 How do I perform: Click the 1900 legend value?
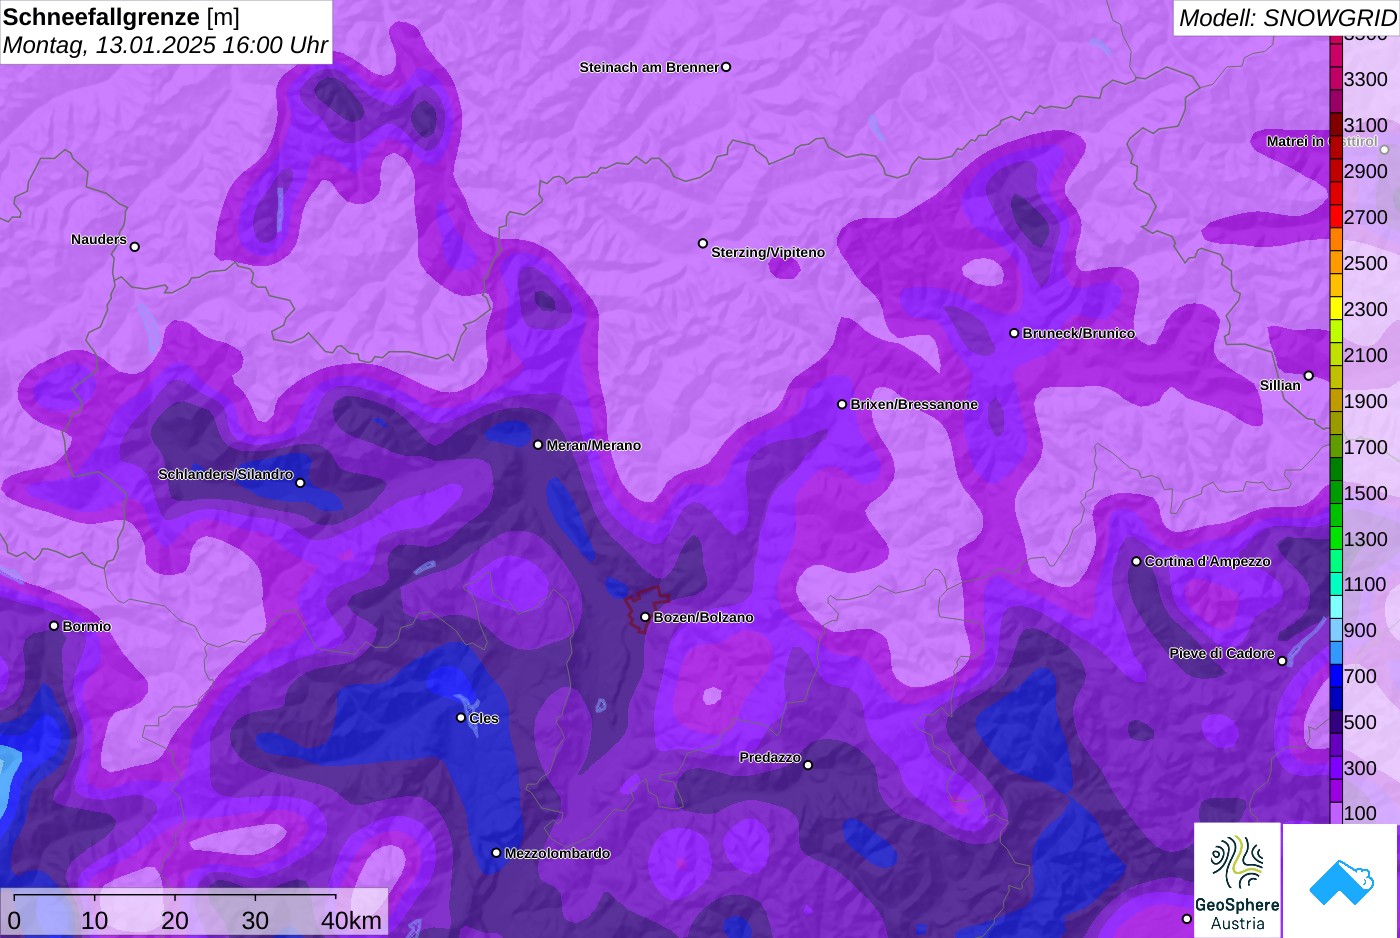click(1366, 401)
